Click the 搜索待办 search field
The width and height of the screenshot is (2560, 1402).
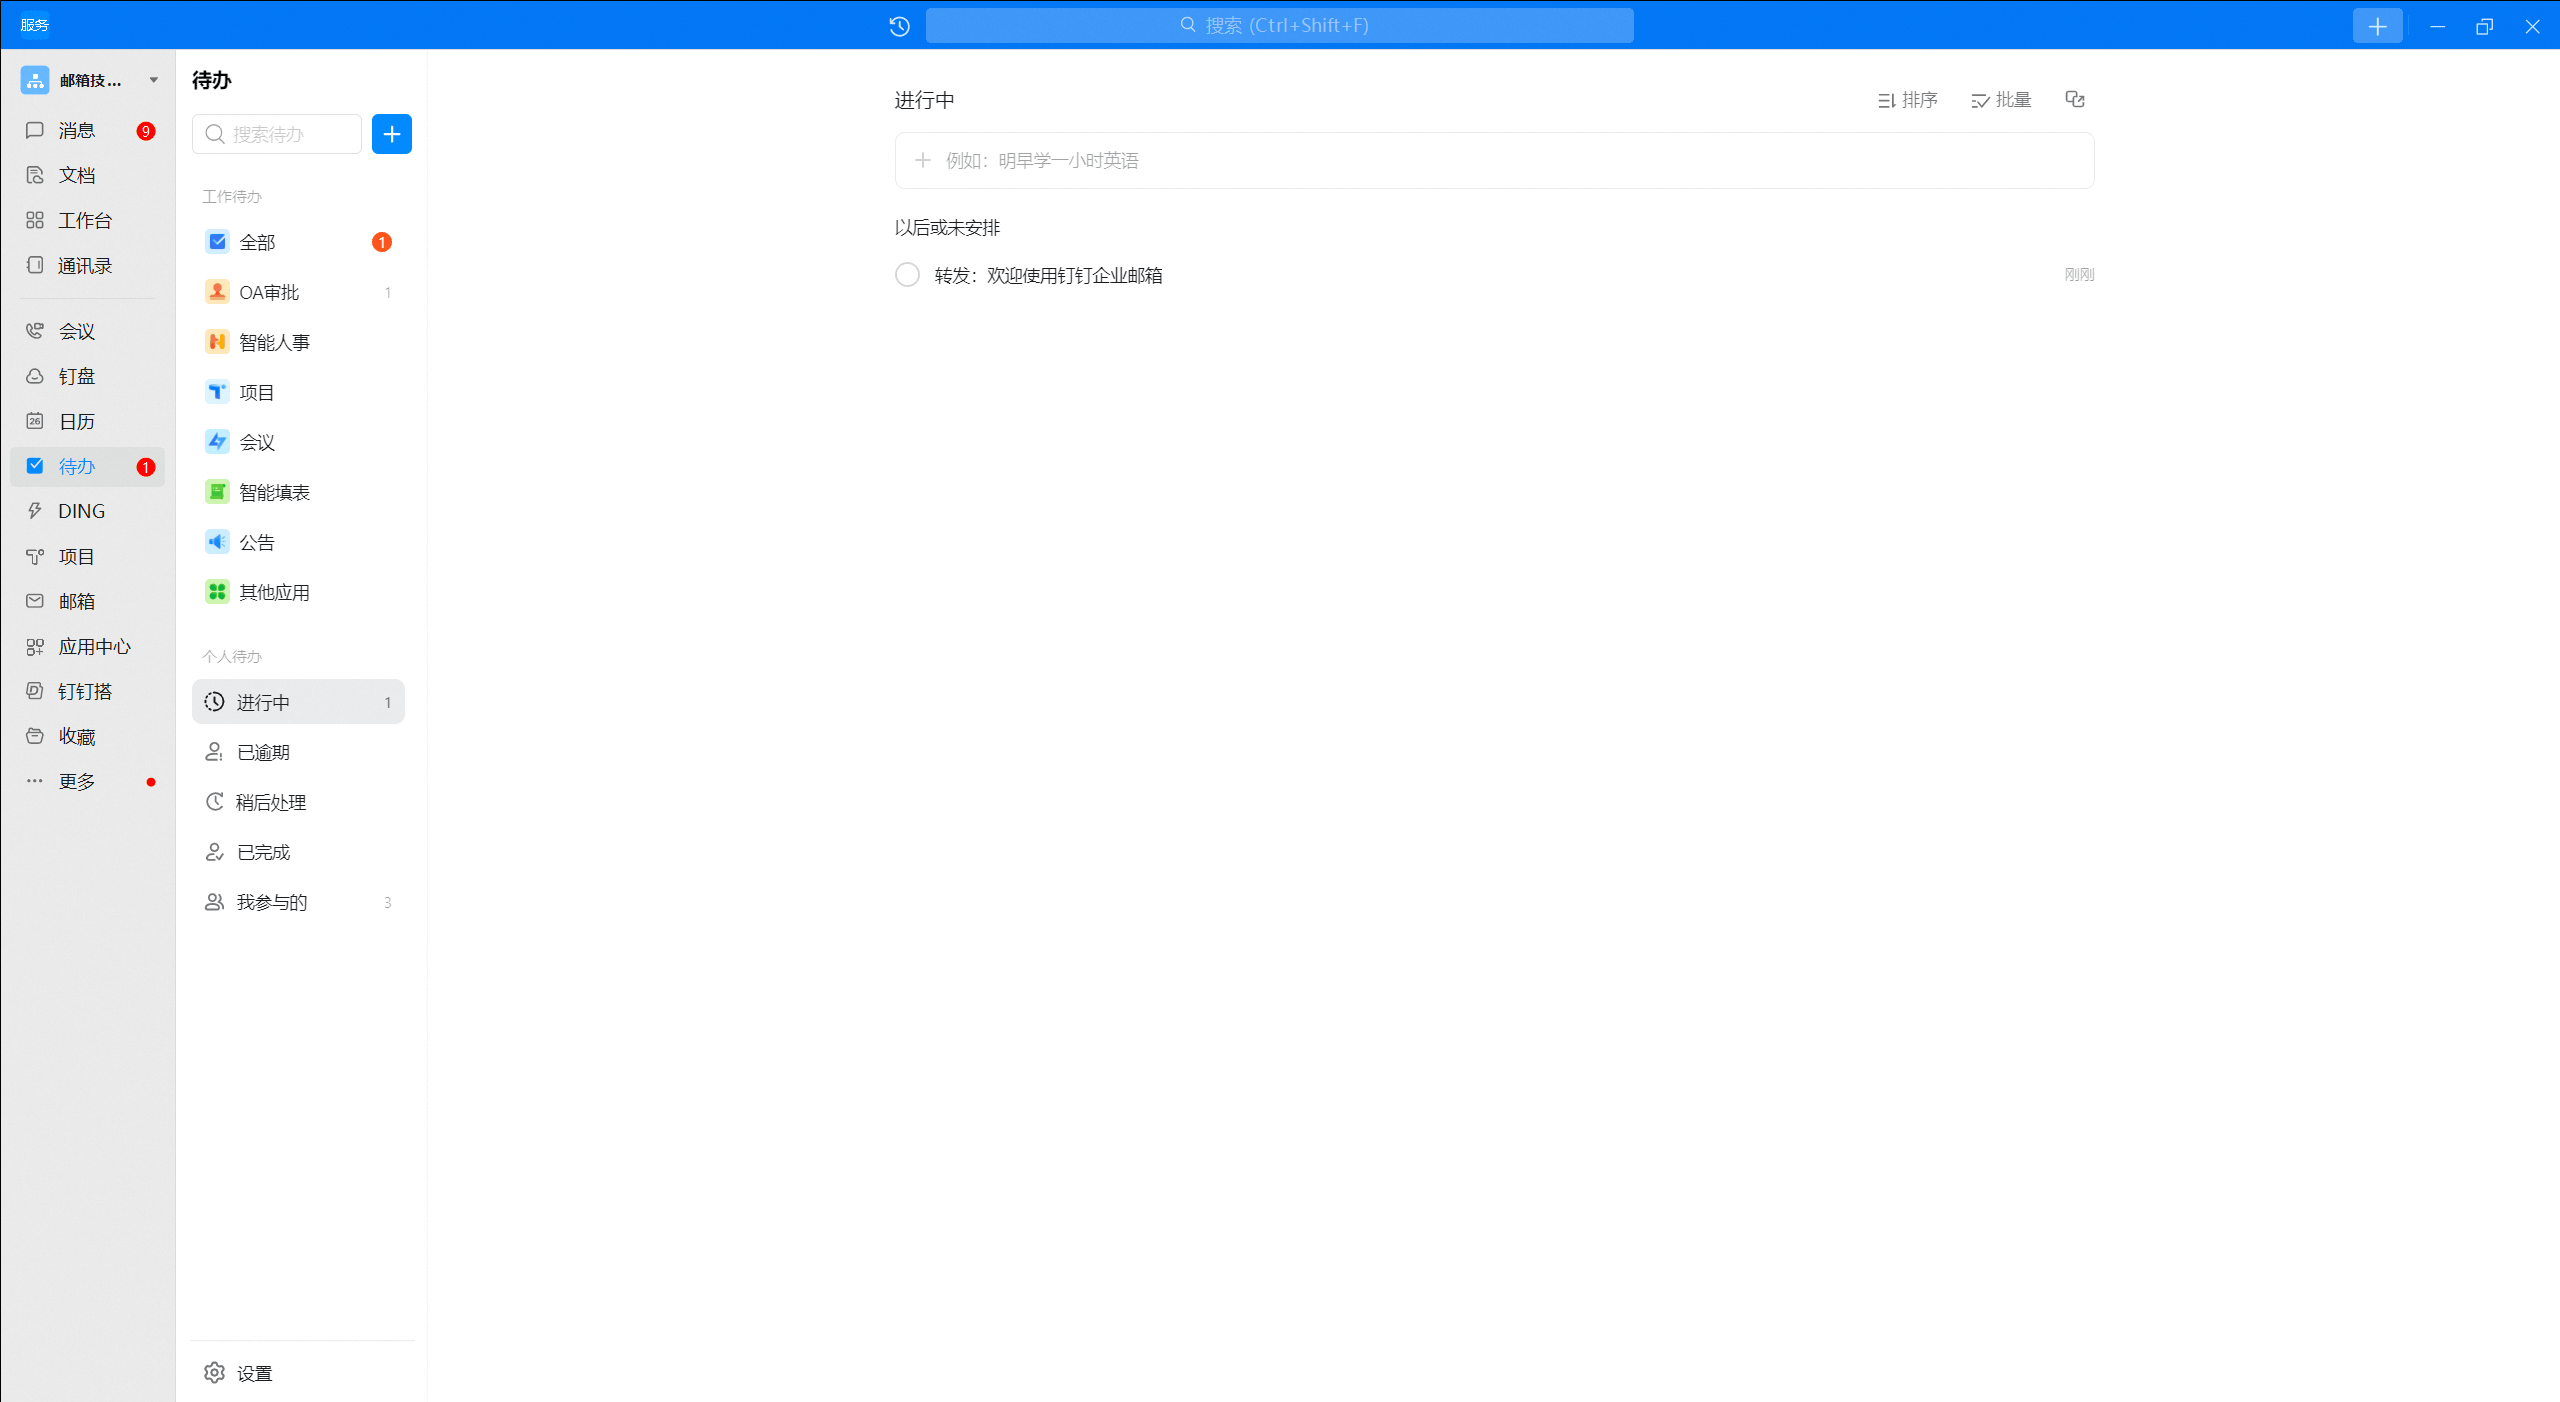click(277, 134)
